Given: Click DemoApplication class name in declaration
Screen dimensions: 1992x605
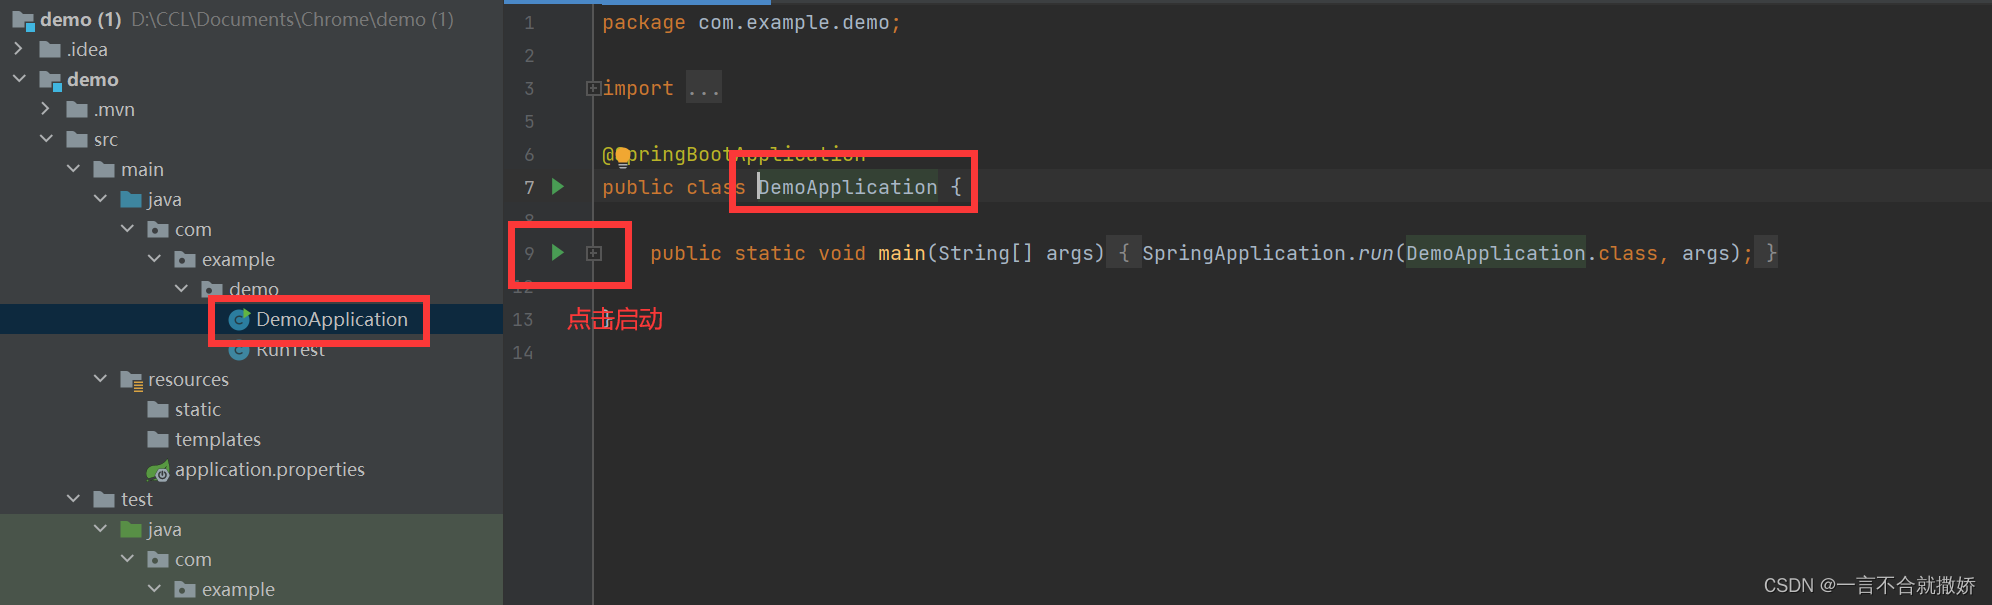Looking at the screenshot, I should [x=848, y=187].
